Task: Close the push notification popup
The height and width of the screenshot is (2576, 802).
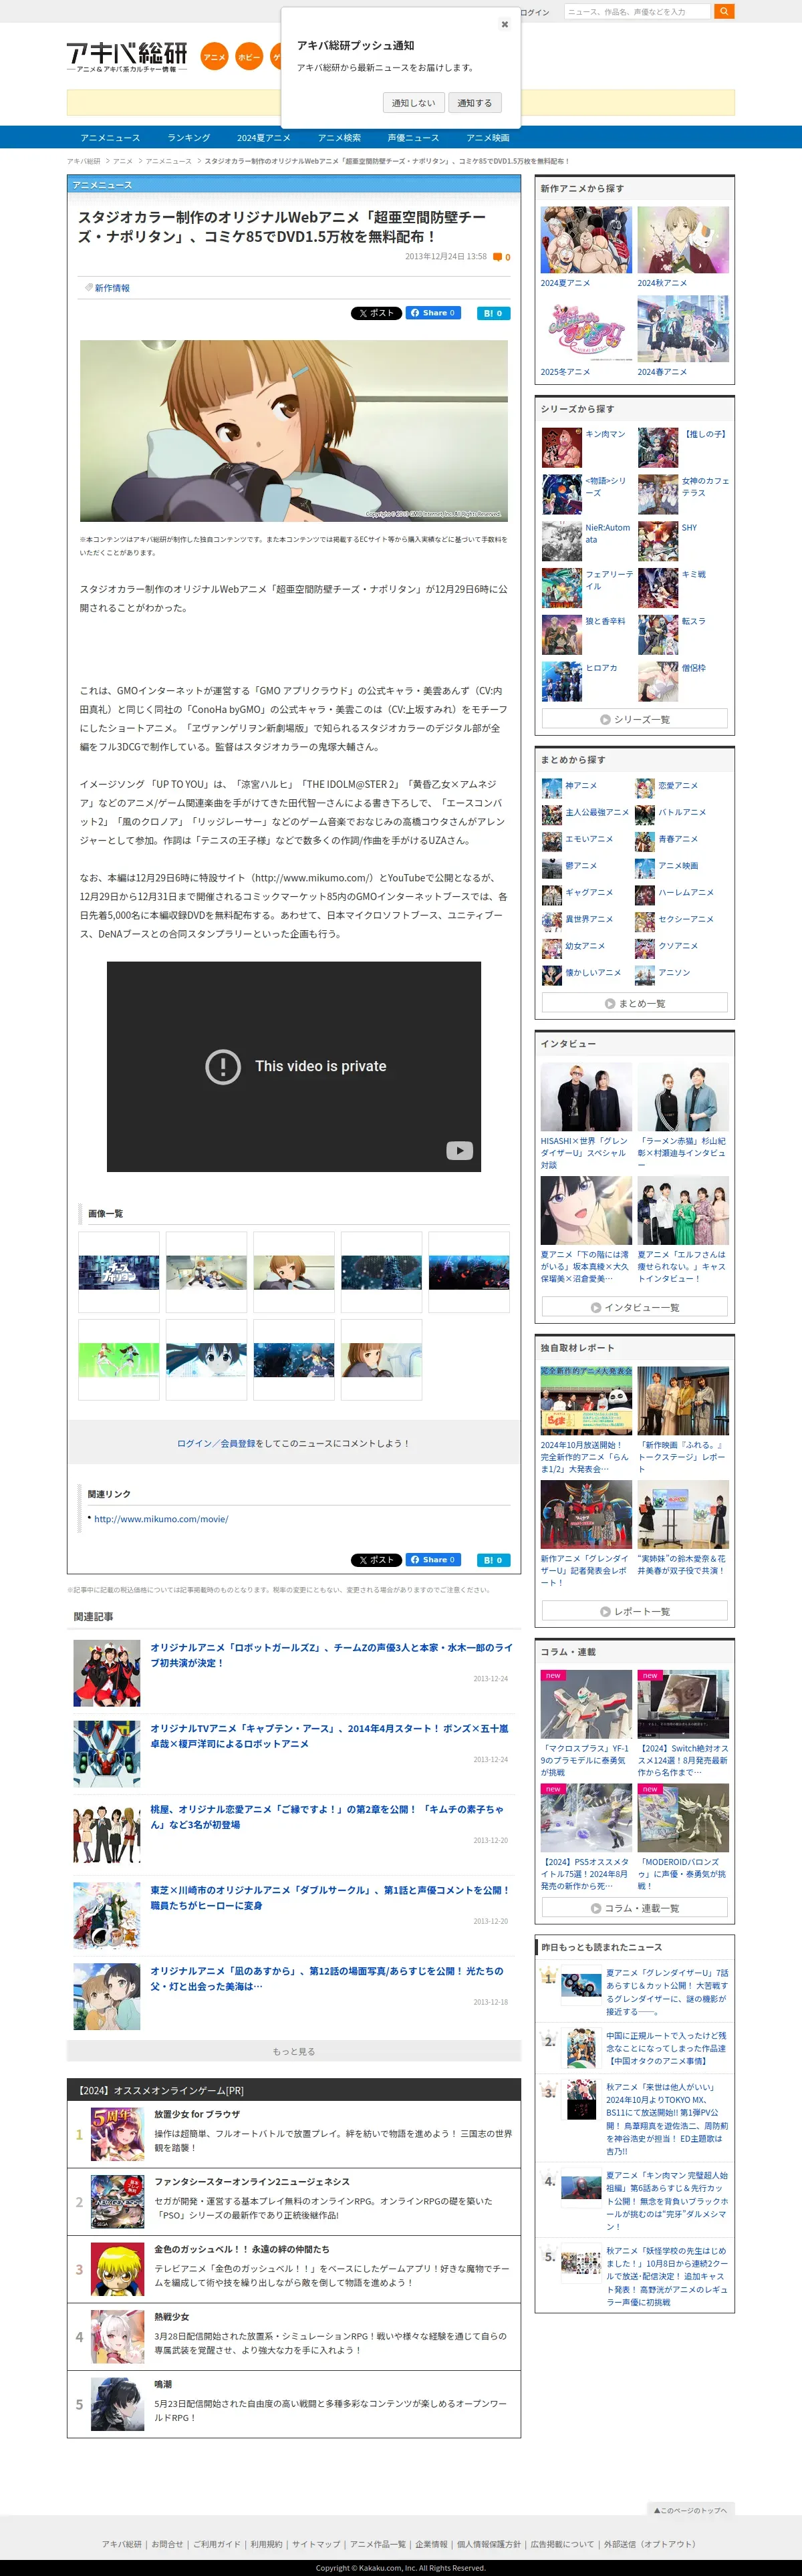Action: tap(504, 24)
